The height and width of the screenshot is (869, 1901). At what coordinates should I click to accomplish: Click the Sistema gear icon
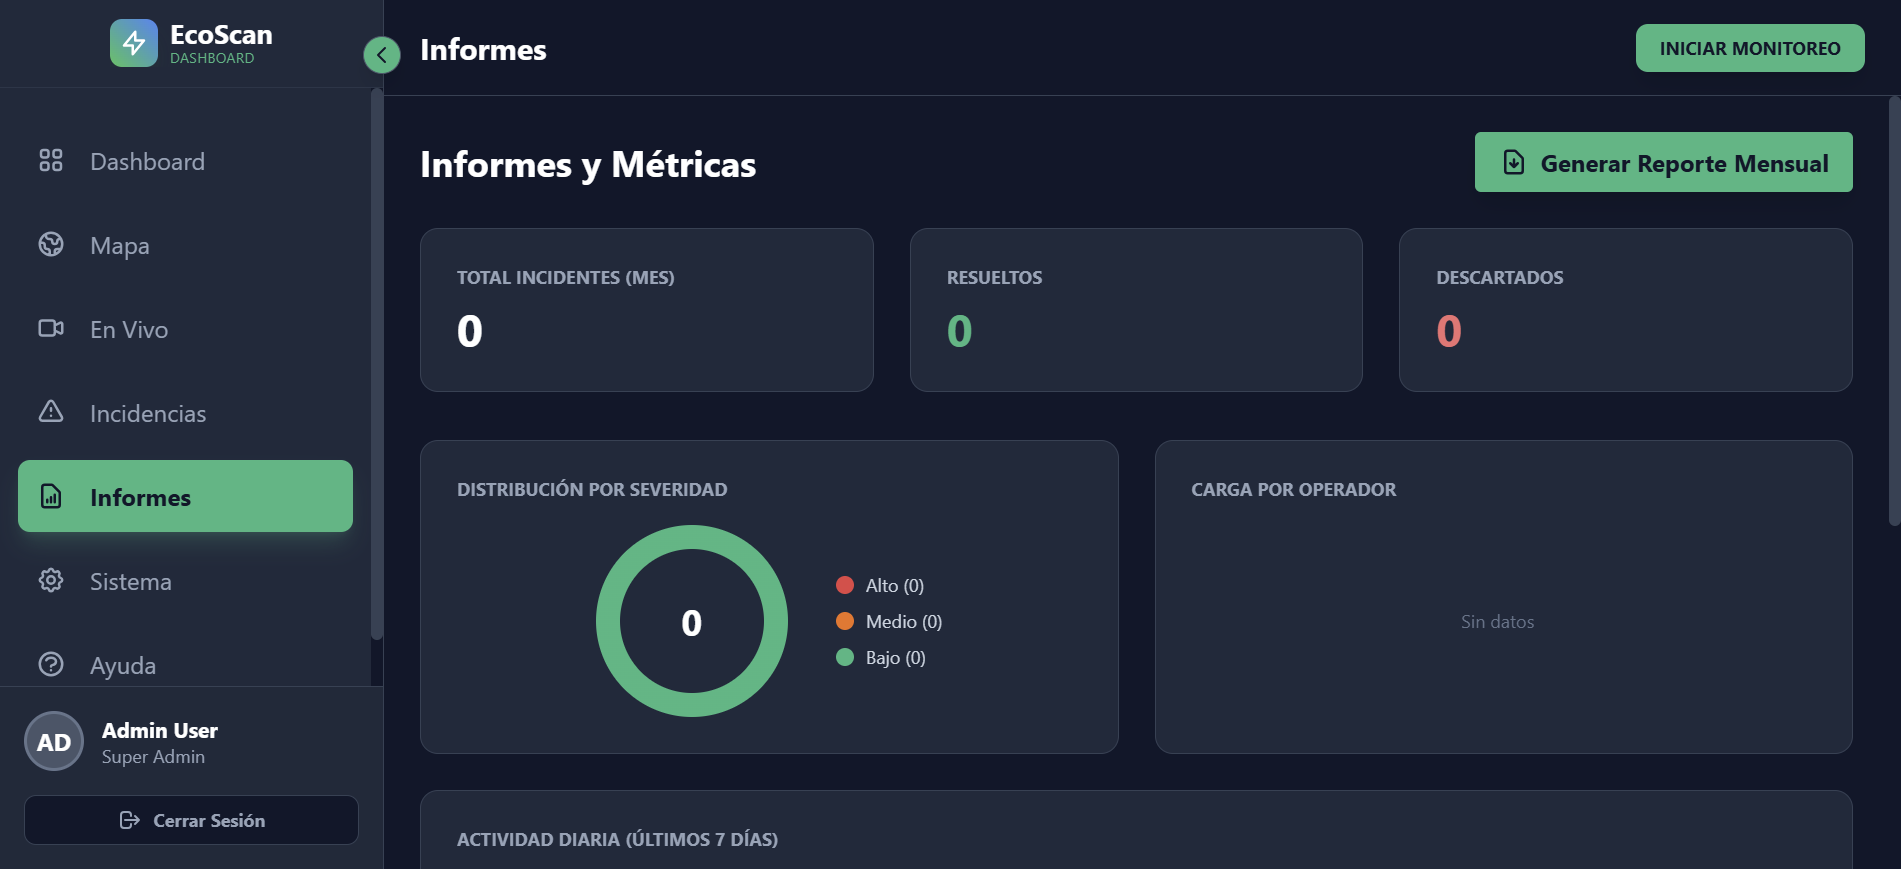pos(51,581)
